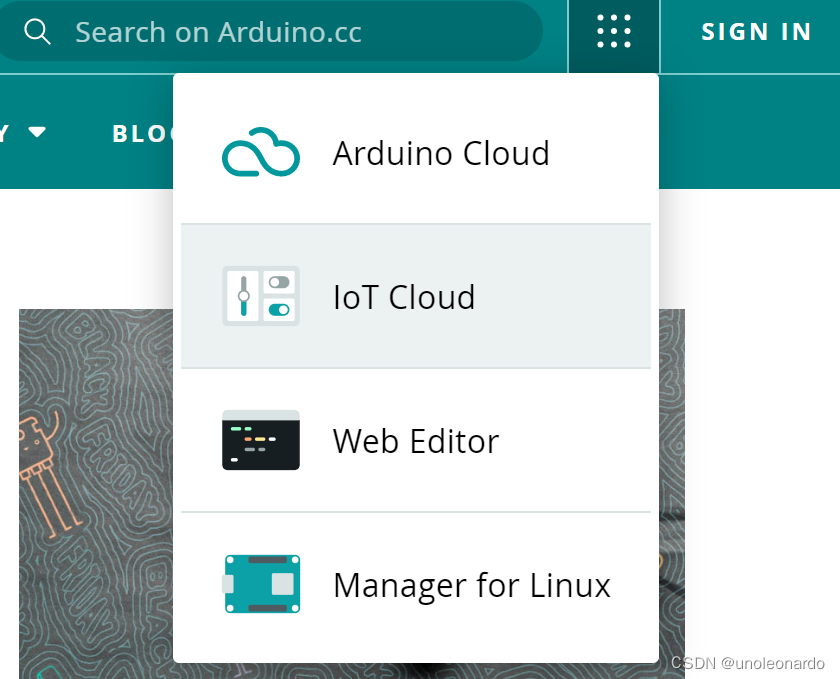Focus the Search on Arduino.cc field
The image size is (840, 679).
tap(271, 32)
